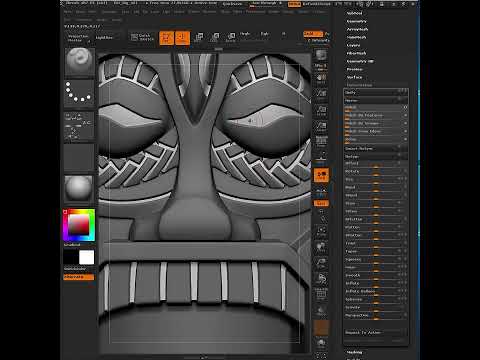This screenshot has height=360, width=480.
Task: Open the LightBox browser
Action: (x=104, y=38)
